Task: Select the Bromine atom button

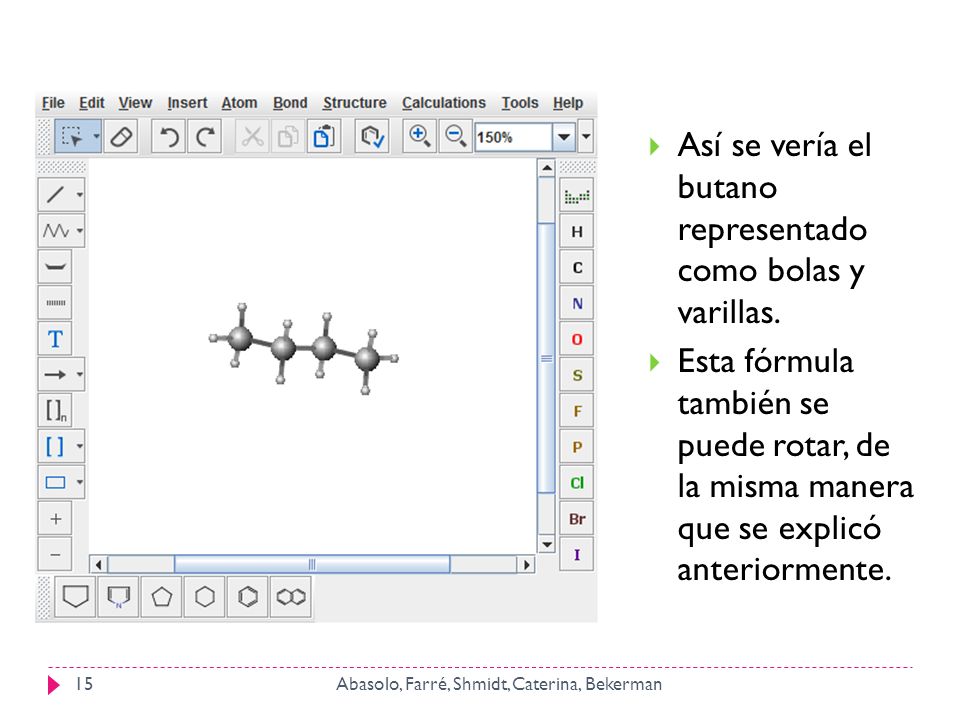Action: [577, 519]
